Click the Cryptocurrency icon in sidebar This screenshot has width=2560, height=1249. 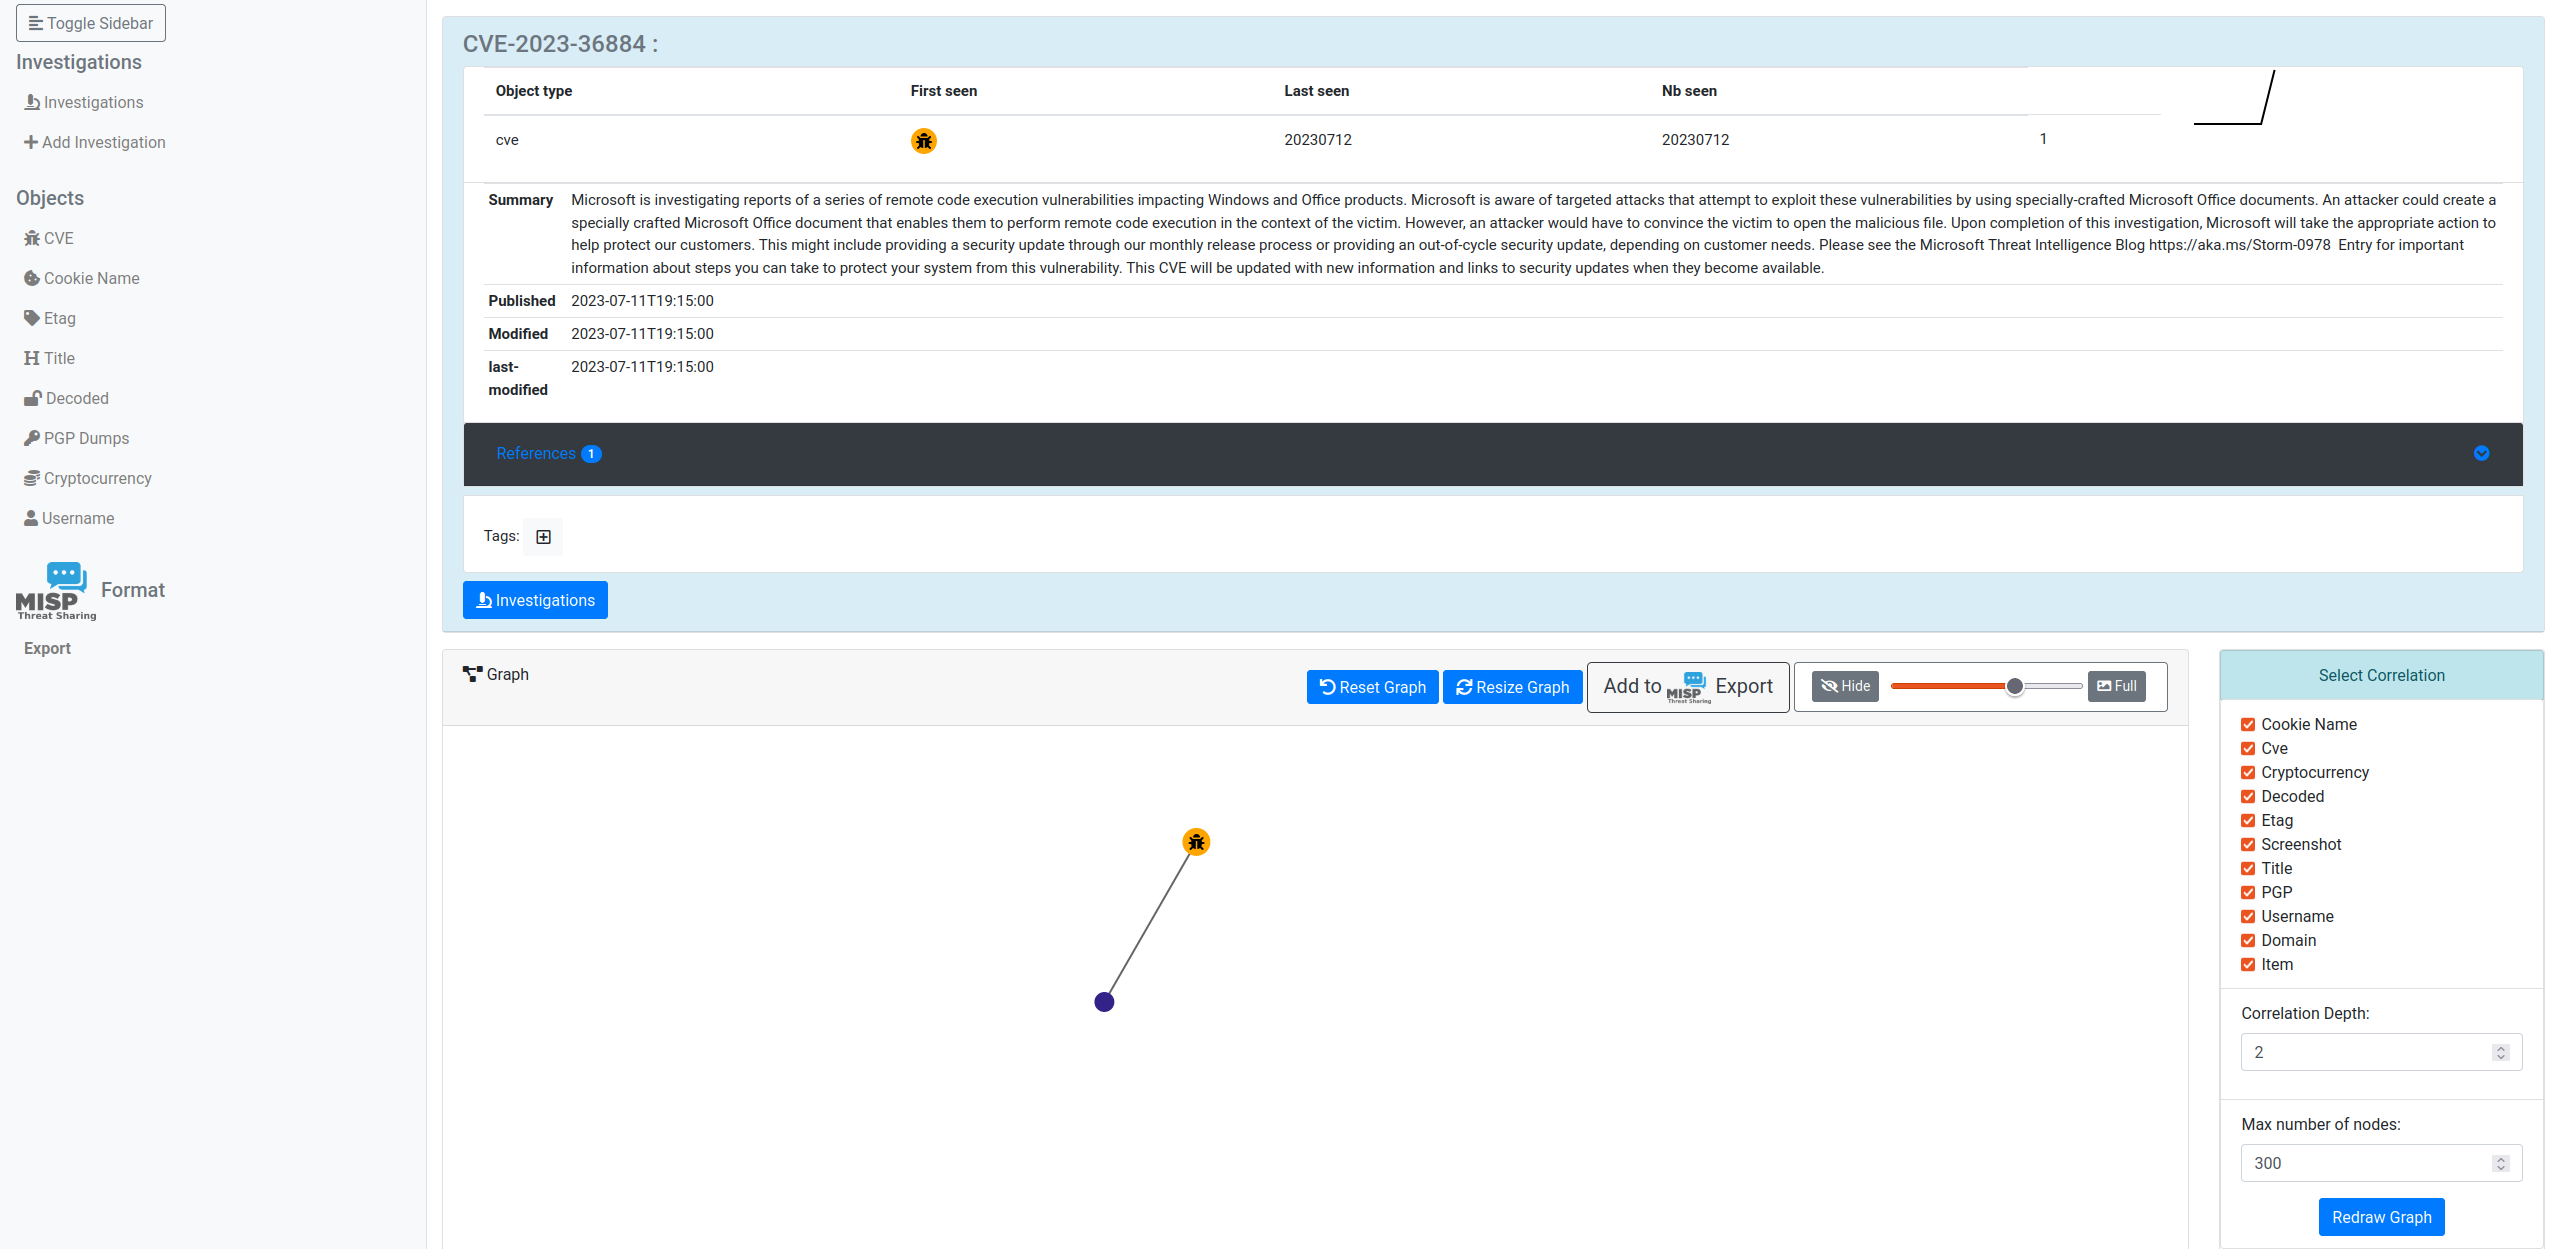coord(31,478)
